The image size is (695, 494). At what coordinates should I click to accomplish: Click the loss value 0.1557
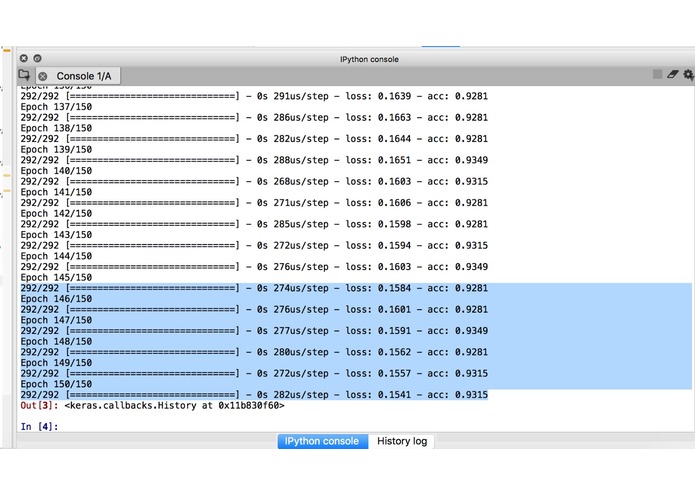(x=394, y=373)
